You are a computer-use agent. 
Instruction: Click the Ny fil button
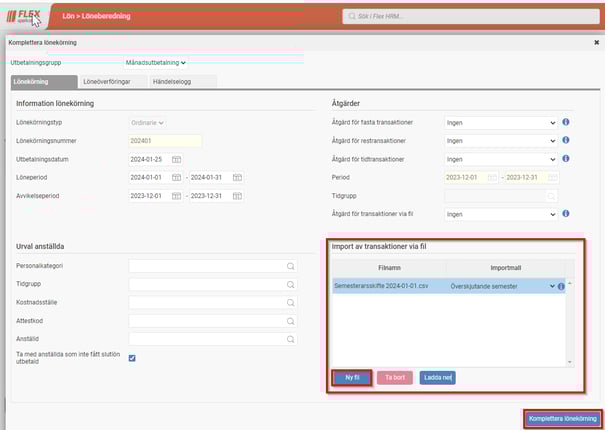click(x=351, y=378)
